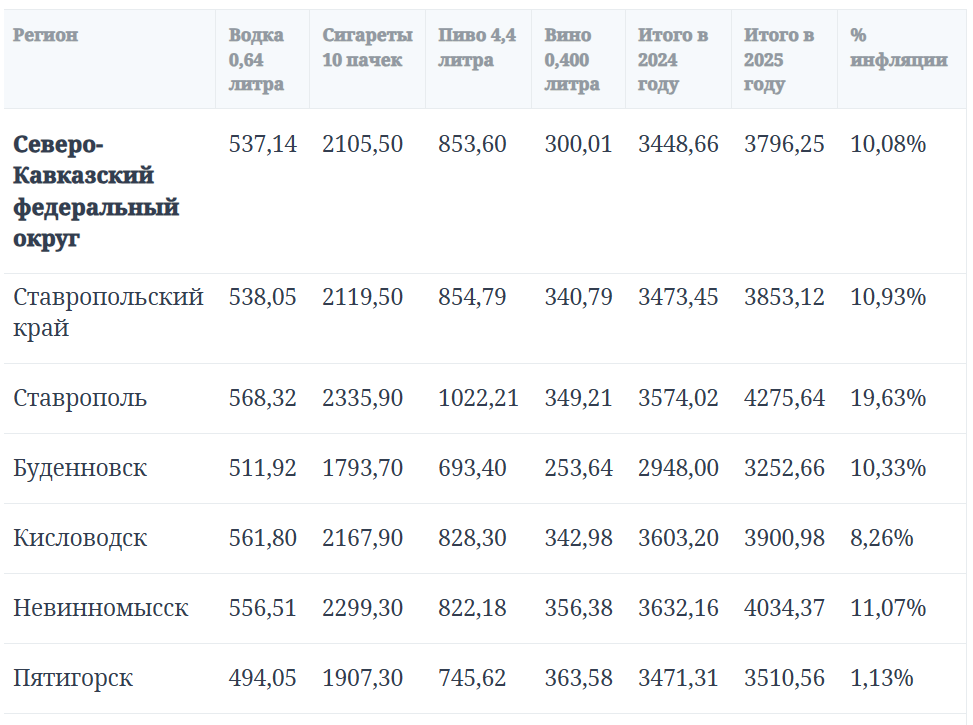The height and width of the screenshot is (725, 973).
Task: Select the Северо-Кавказский федеральный округ row label
Action: [x=96, y=192]
